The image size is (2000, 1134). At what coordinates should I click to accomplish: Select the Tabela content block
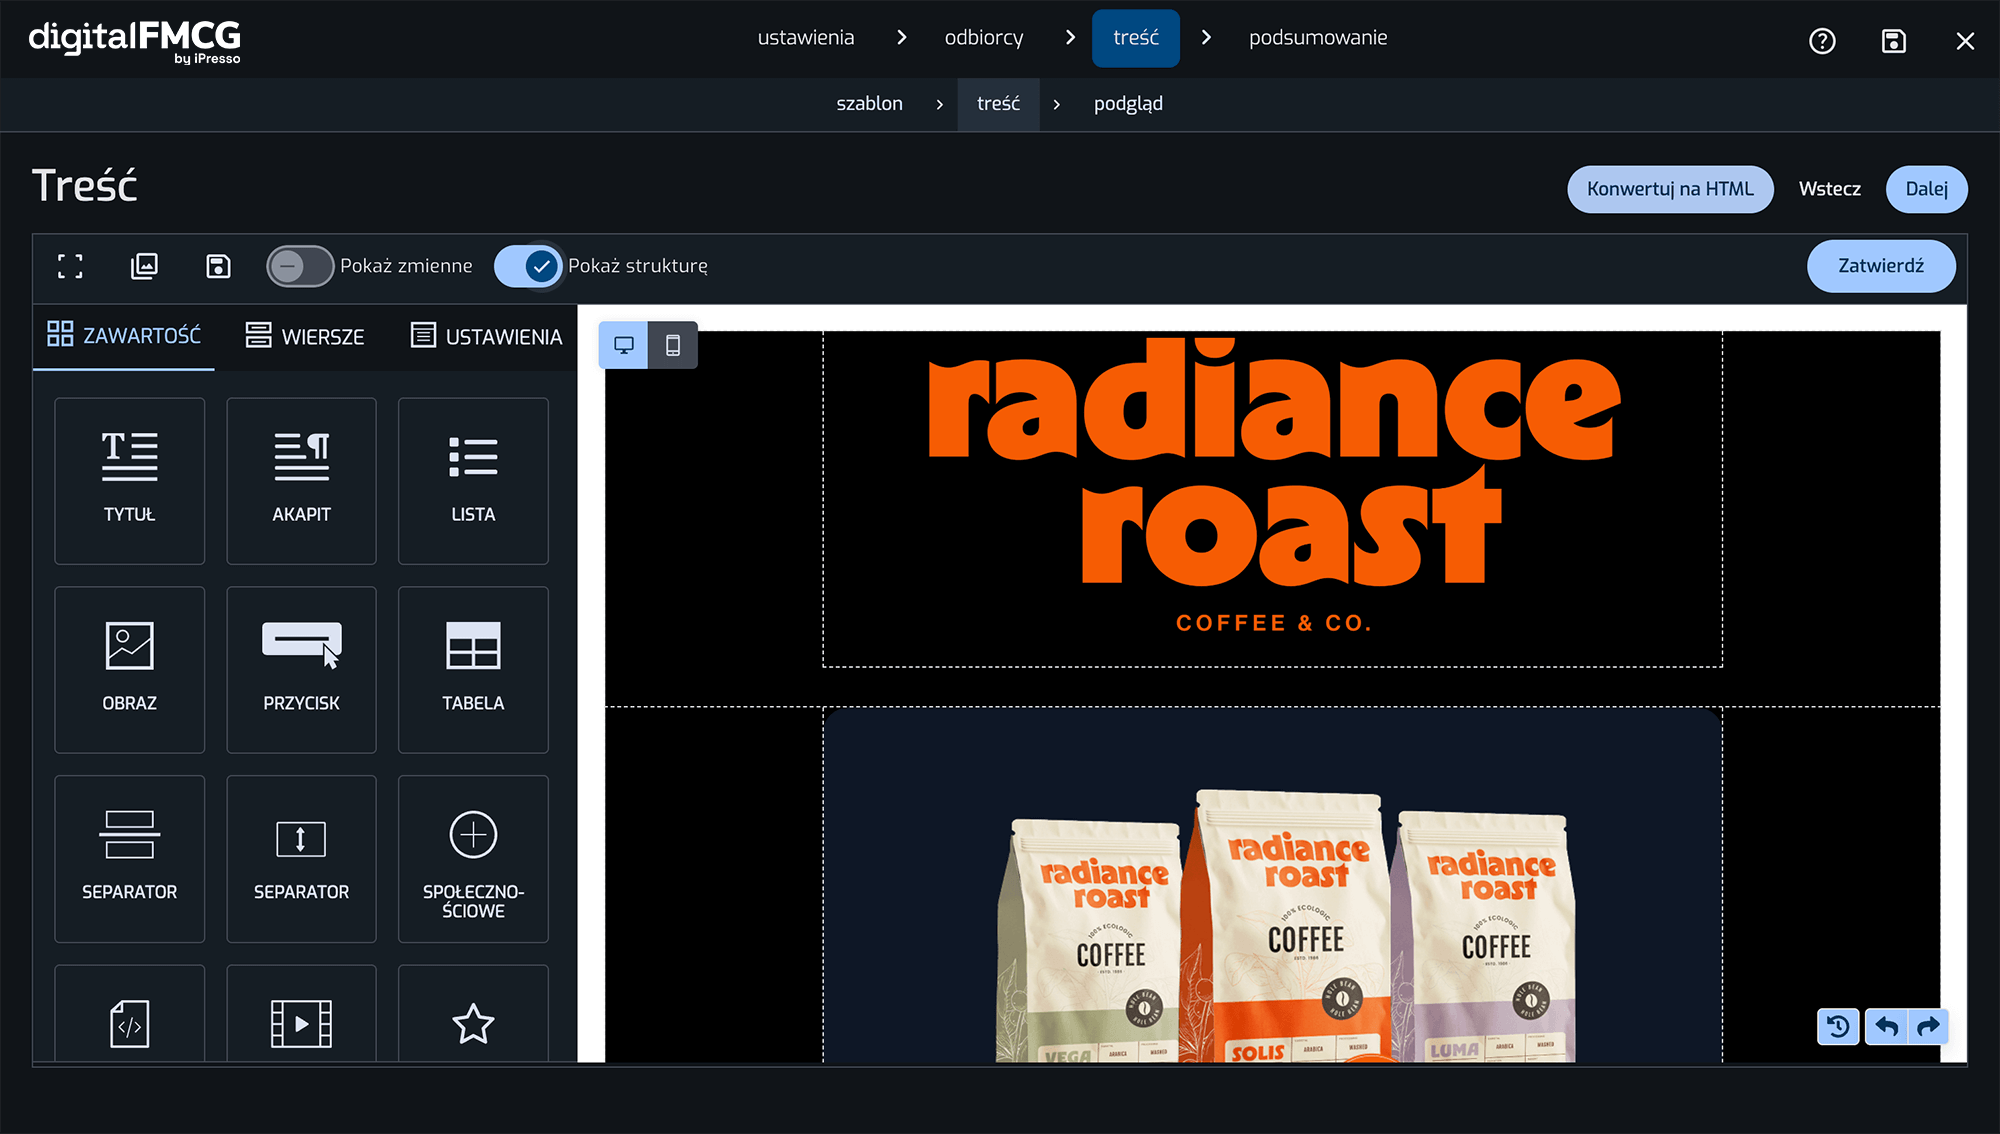coord(473,669)
